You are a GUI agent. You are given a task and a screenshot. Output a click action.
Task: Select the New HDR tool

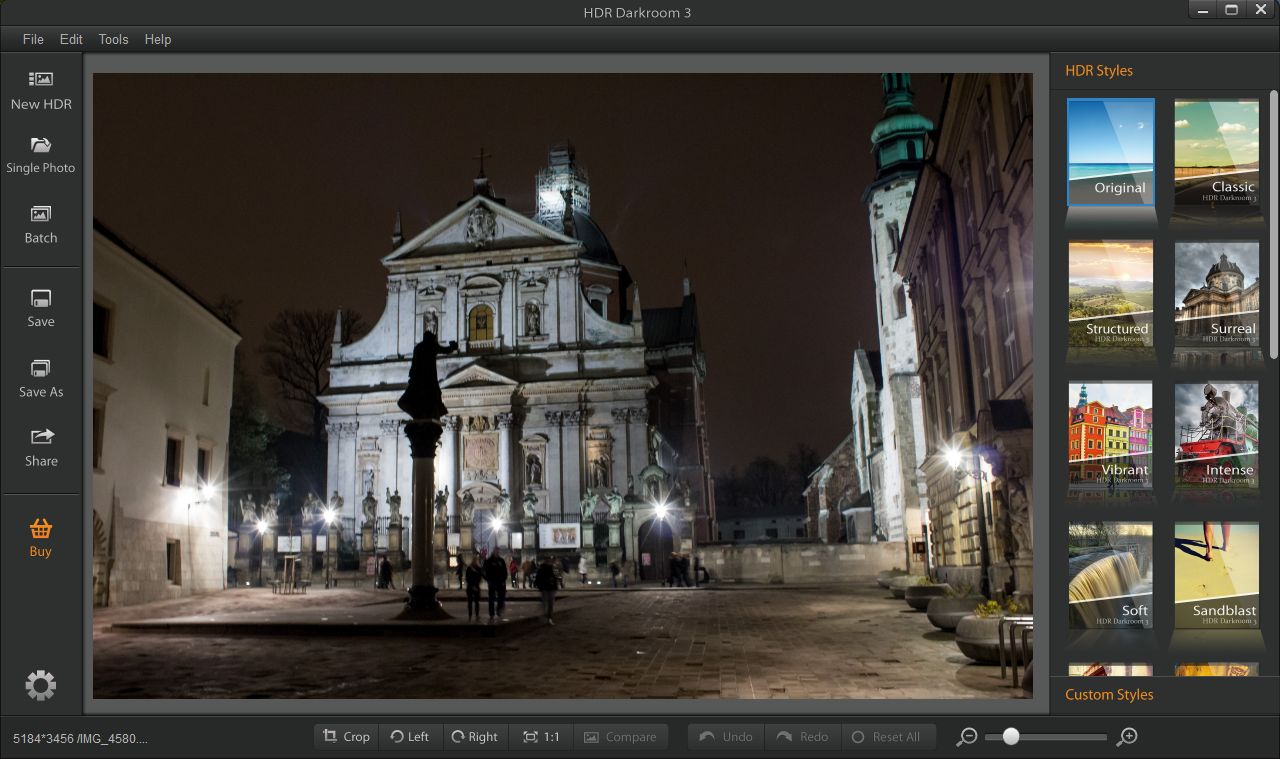(x=41, y=89)
